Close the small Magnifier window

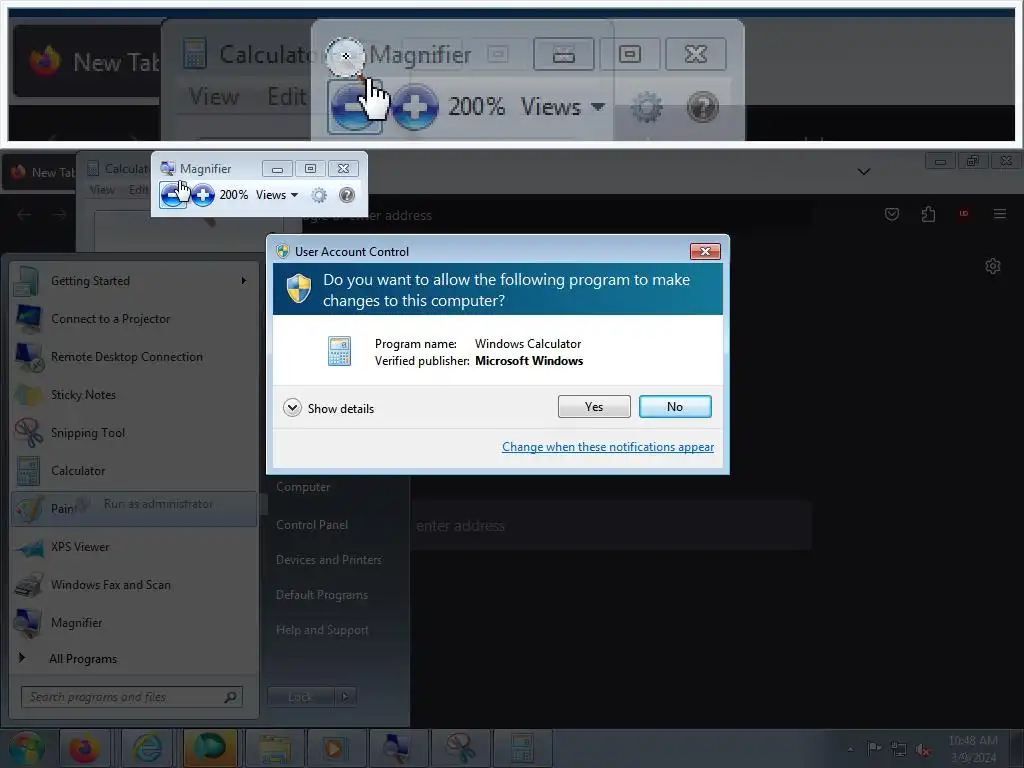[343, 169]
